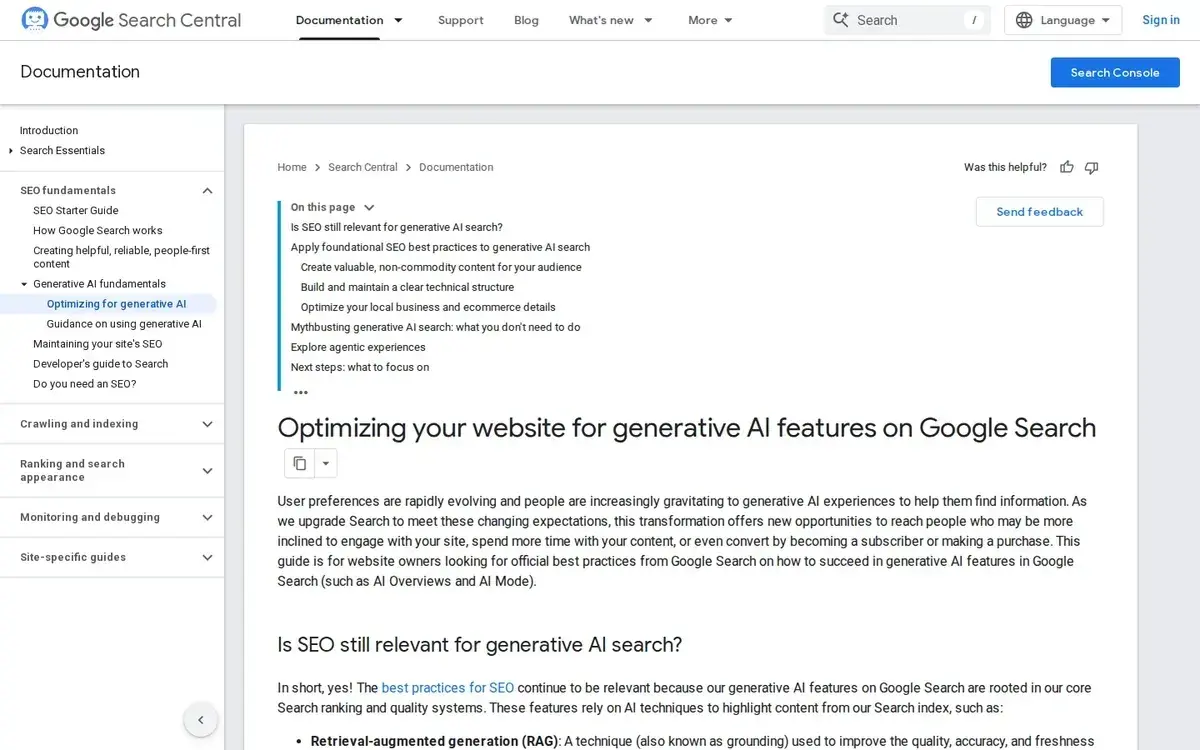The image size is (1200, 750).
Task: Open Do you need an SEO? page
Action: coord(85,384)
